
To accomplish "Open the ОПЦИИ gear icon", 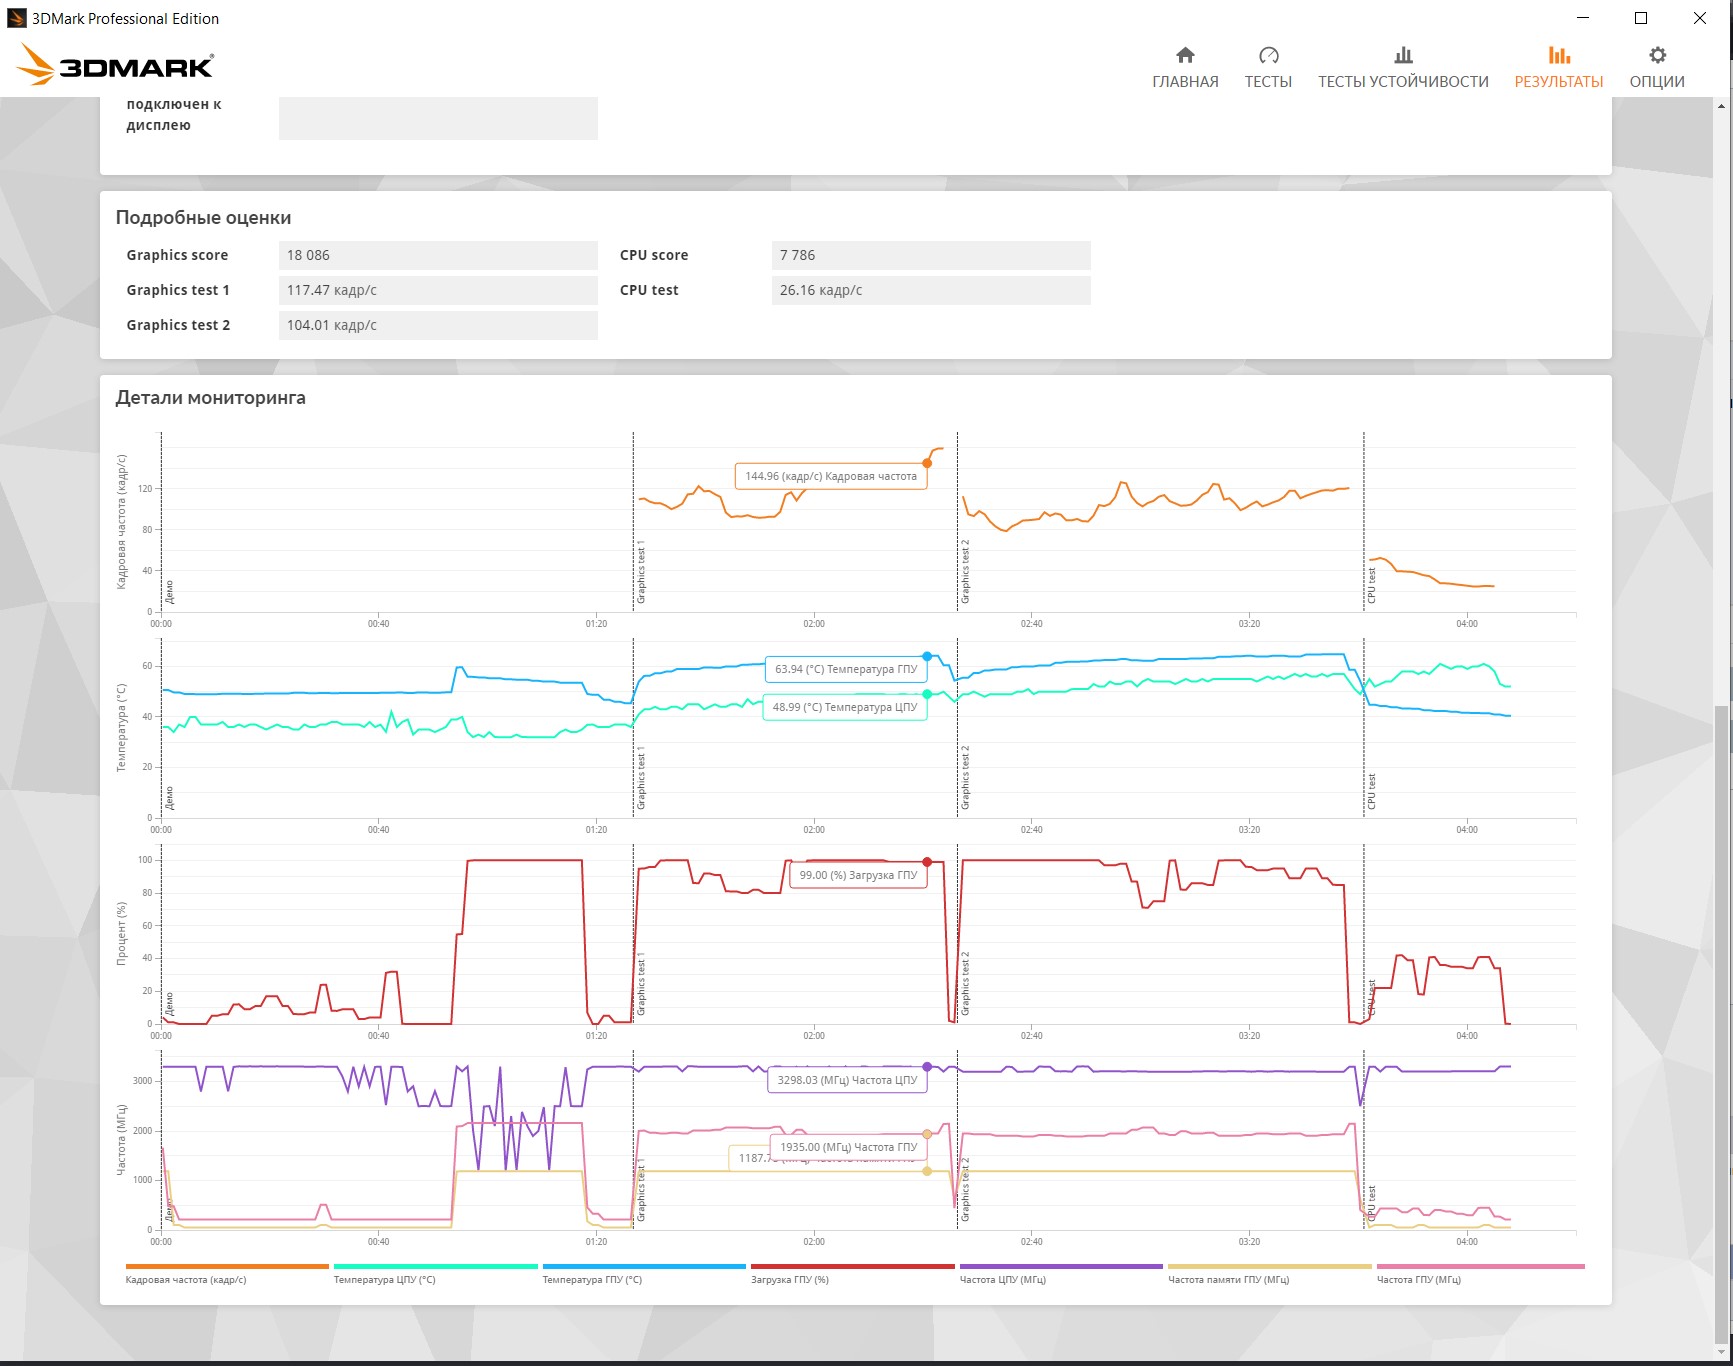I will click(x=1657, y=55).
